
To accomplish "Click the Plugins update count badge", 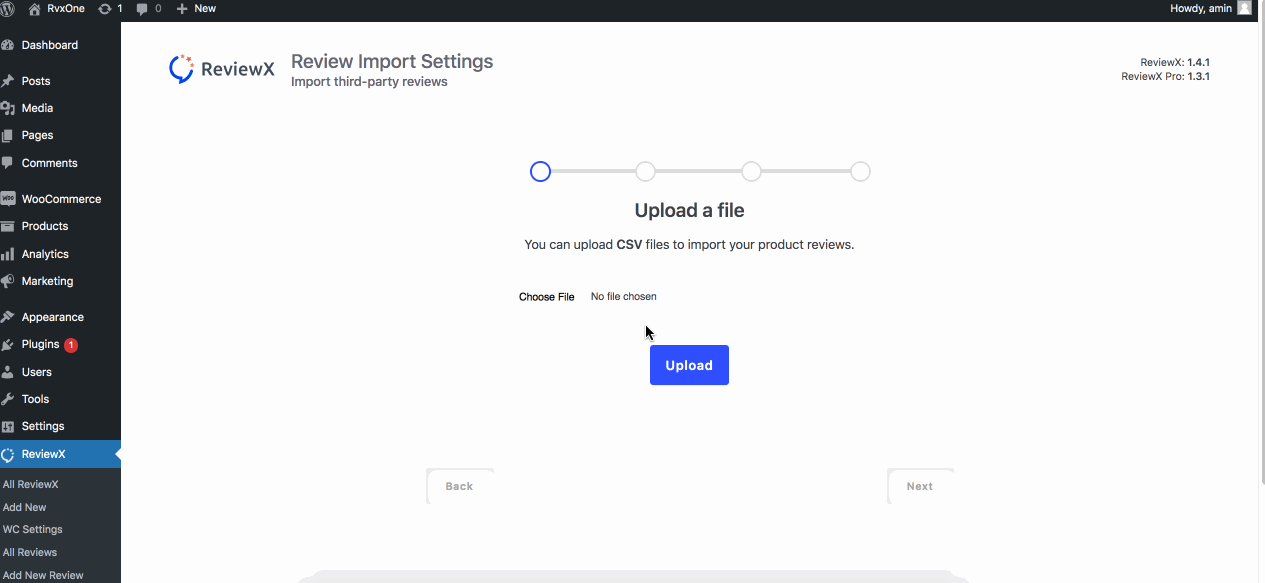I will (71, 345).
